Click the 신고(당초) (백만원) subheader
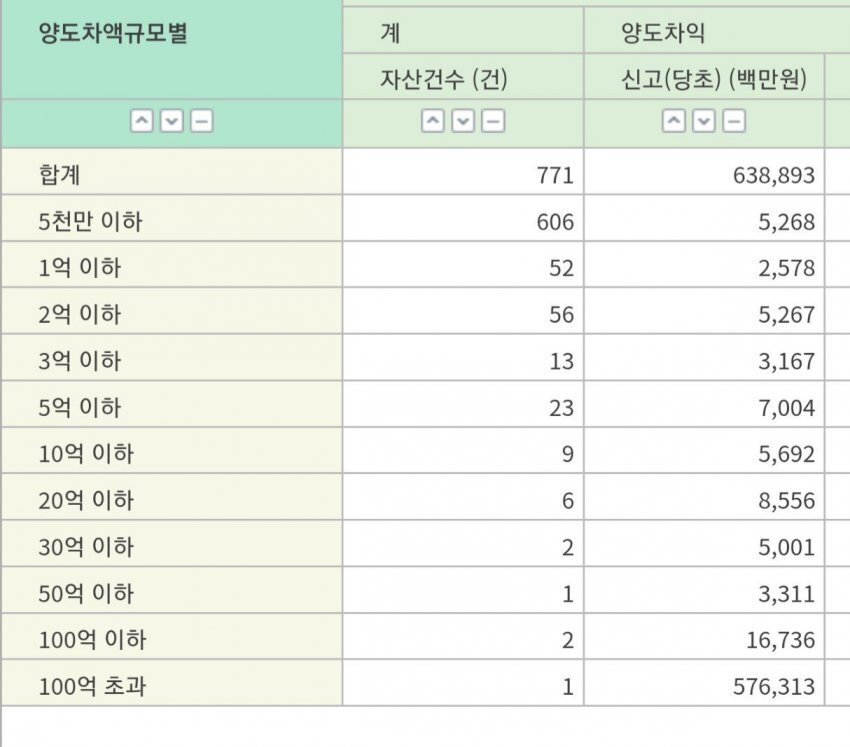850x747 pixels. [x=713, y=79]
